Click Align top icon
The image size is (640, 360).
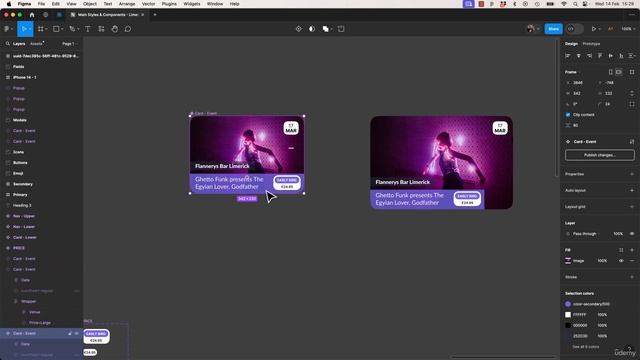[x=600, y=56]
